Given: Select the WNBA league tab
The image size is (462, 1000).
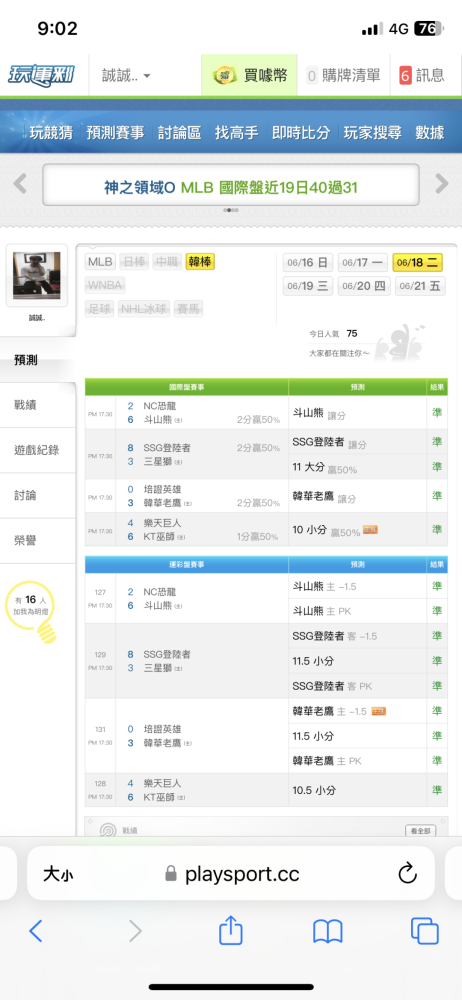Looking at the screenshot, I should (x=105, y=284).
